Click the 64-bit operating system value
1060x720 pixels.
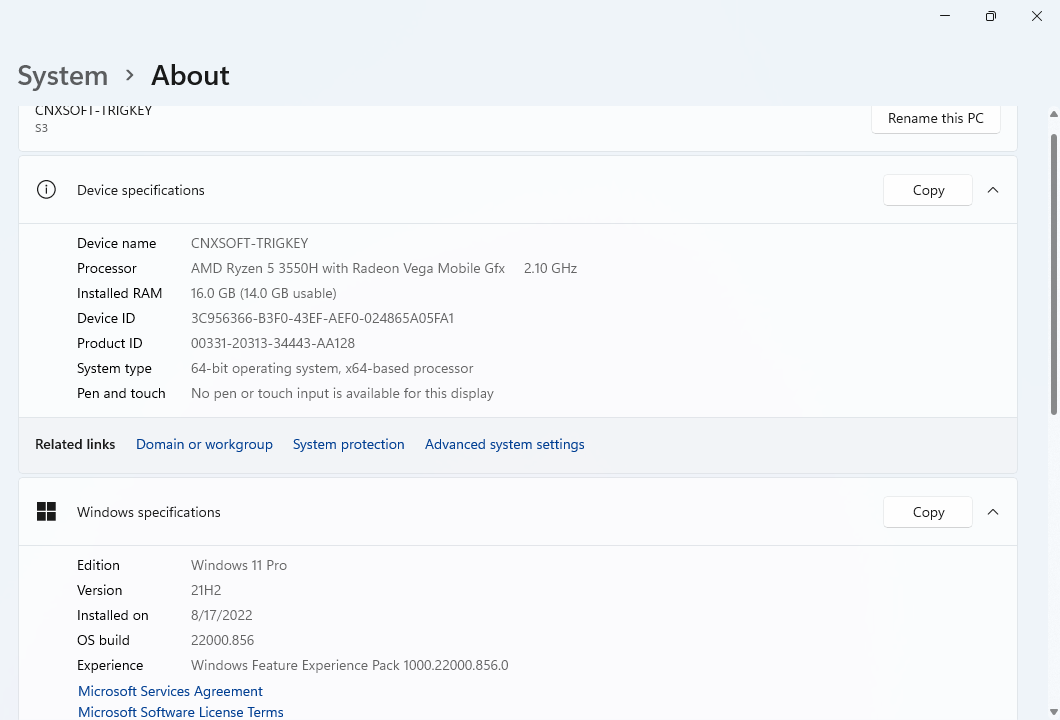[332, 368]
